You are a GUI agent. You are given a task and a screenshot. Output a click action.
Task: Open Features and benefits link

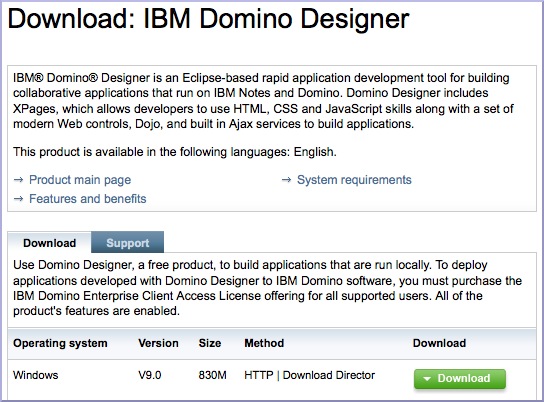click(87, 199)
